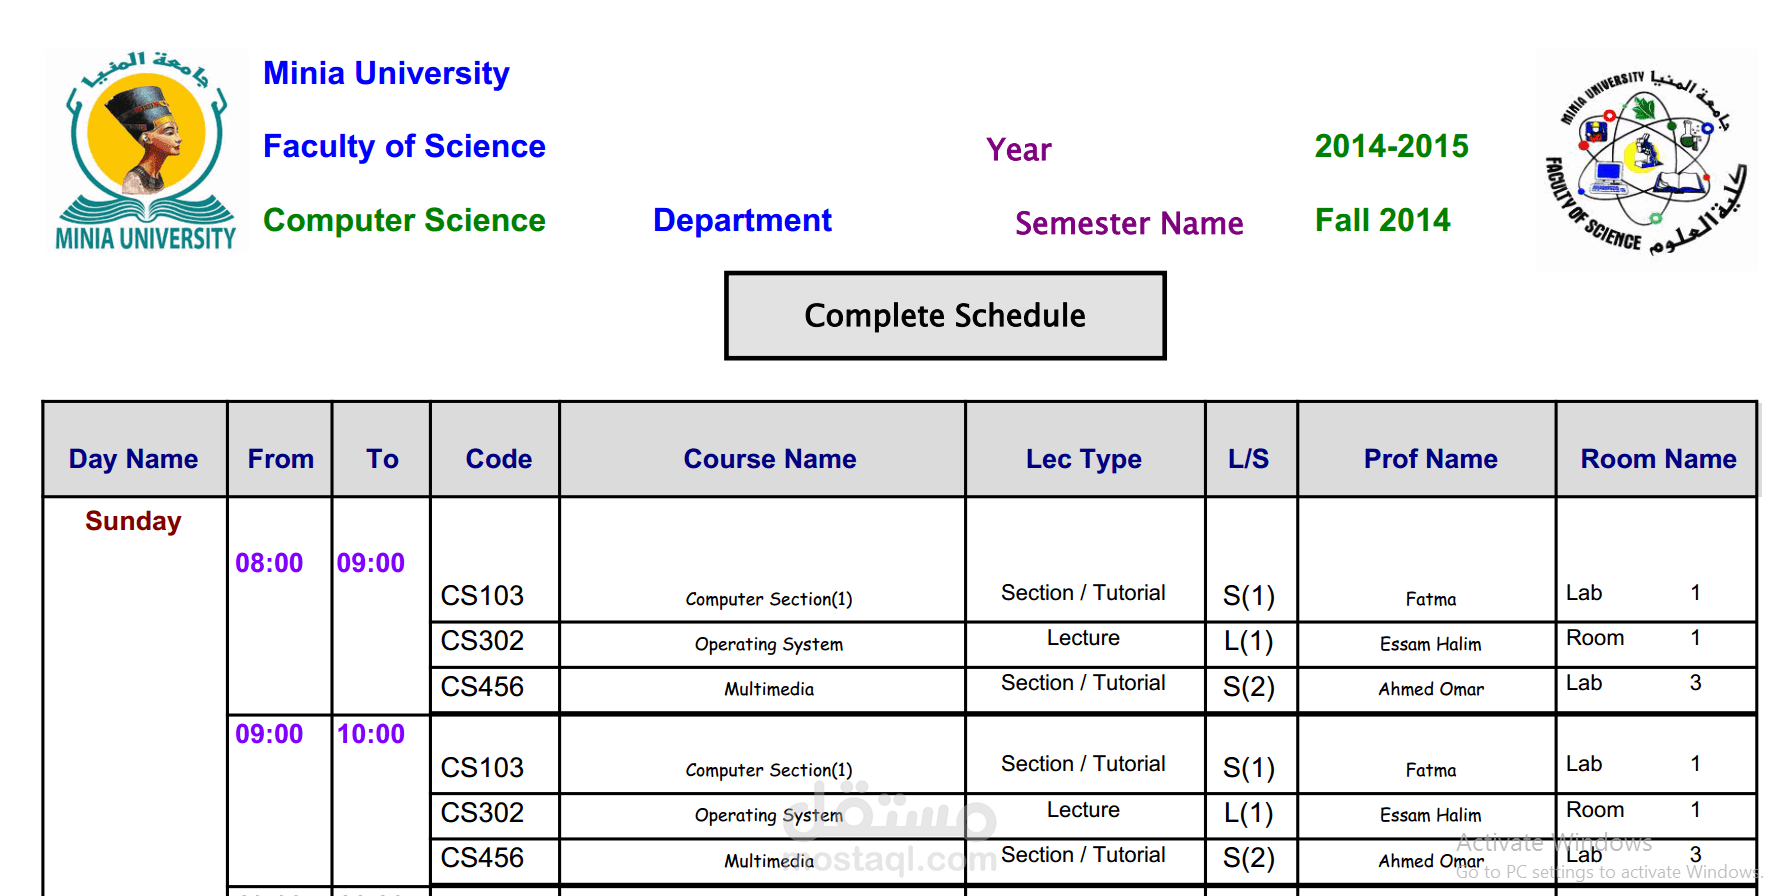The width and height of the screenshot is (1780, 896).
Task: Click the 'Year' label
Action: click(1019, 150)
